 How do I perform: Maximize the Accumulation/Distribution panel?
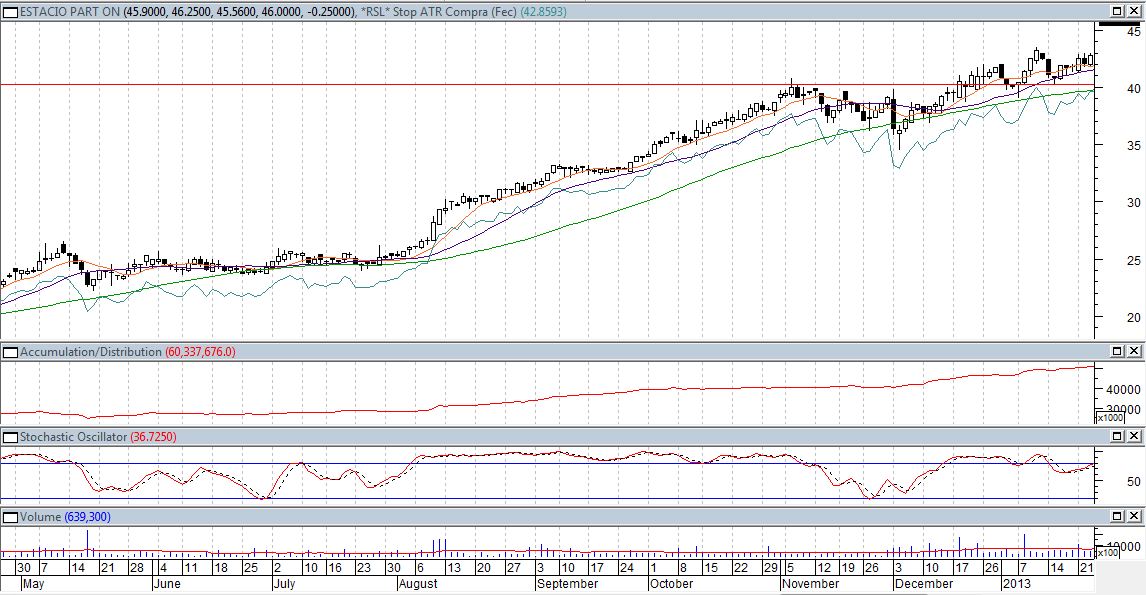click(1117, 352)
